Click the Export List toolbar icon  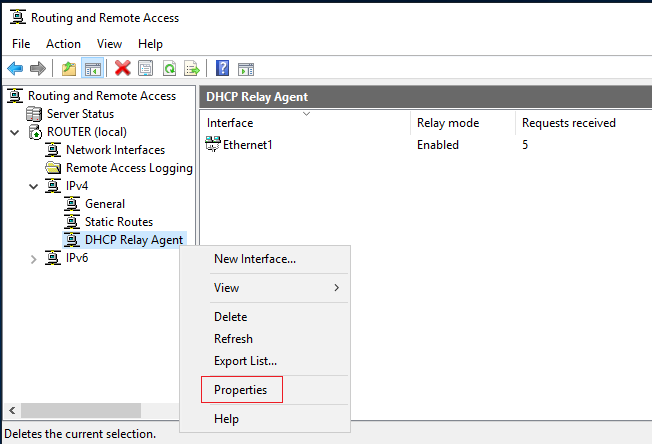[x=192, y=68]
